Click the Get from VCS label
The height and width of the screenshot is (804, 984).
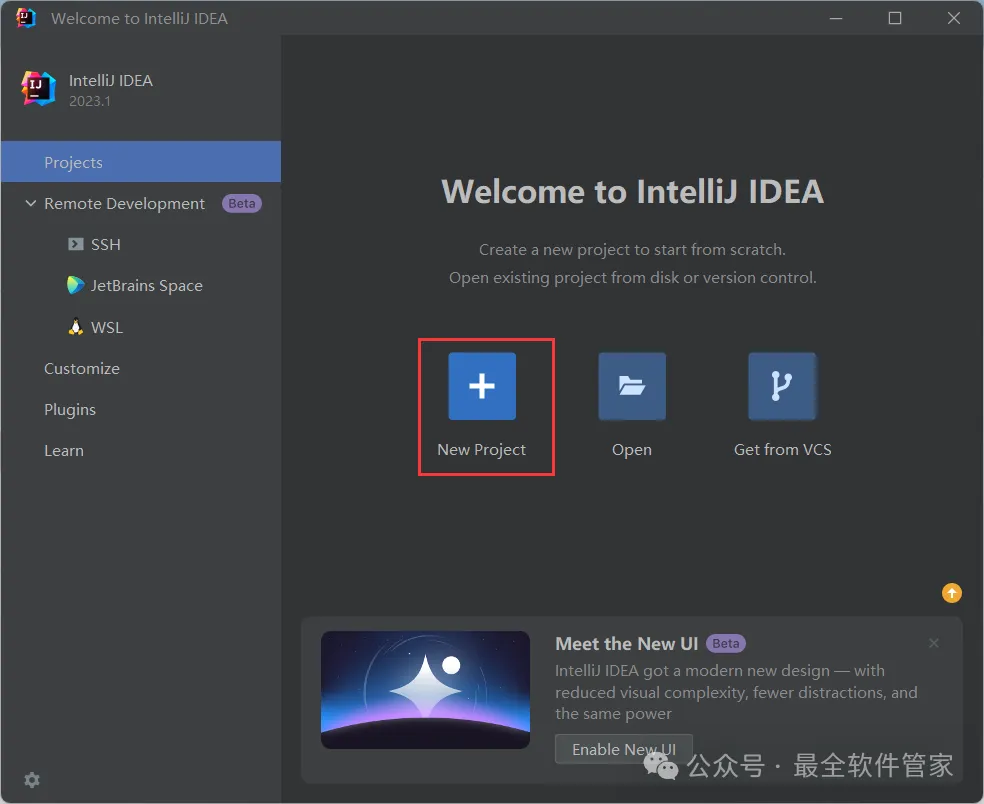pyautogui.click(x=783, y=449)
